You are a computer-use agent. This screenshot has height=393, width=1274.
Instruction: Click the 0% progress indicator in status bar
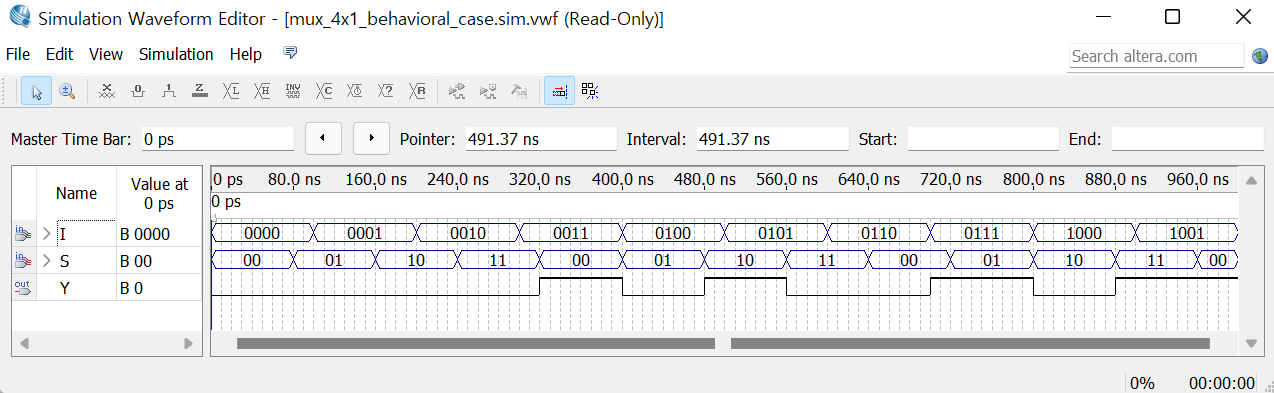(1143, 383)
